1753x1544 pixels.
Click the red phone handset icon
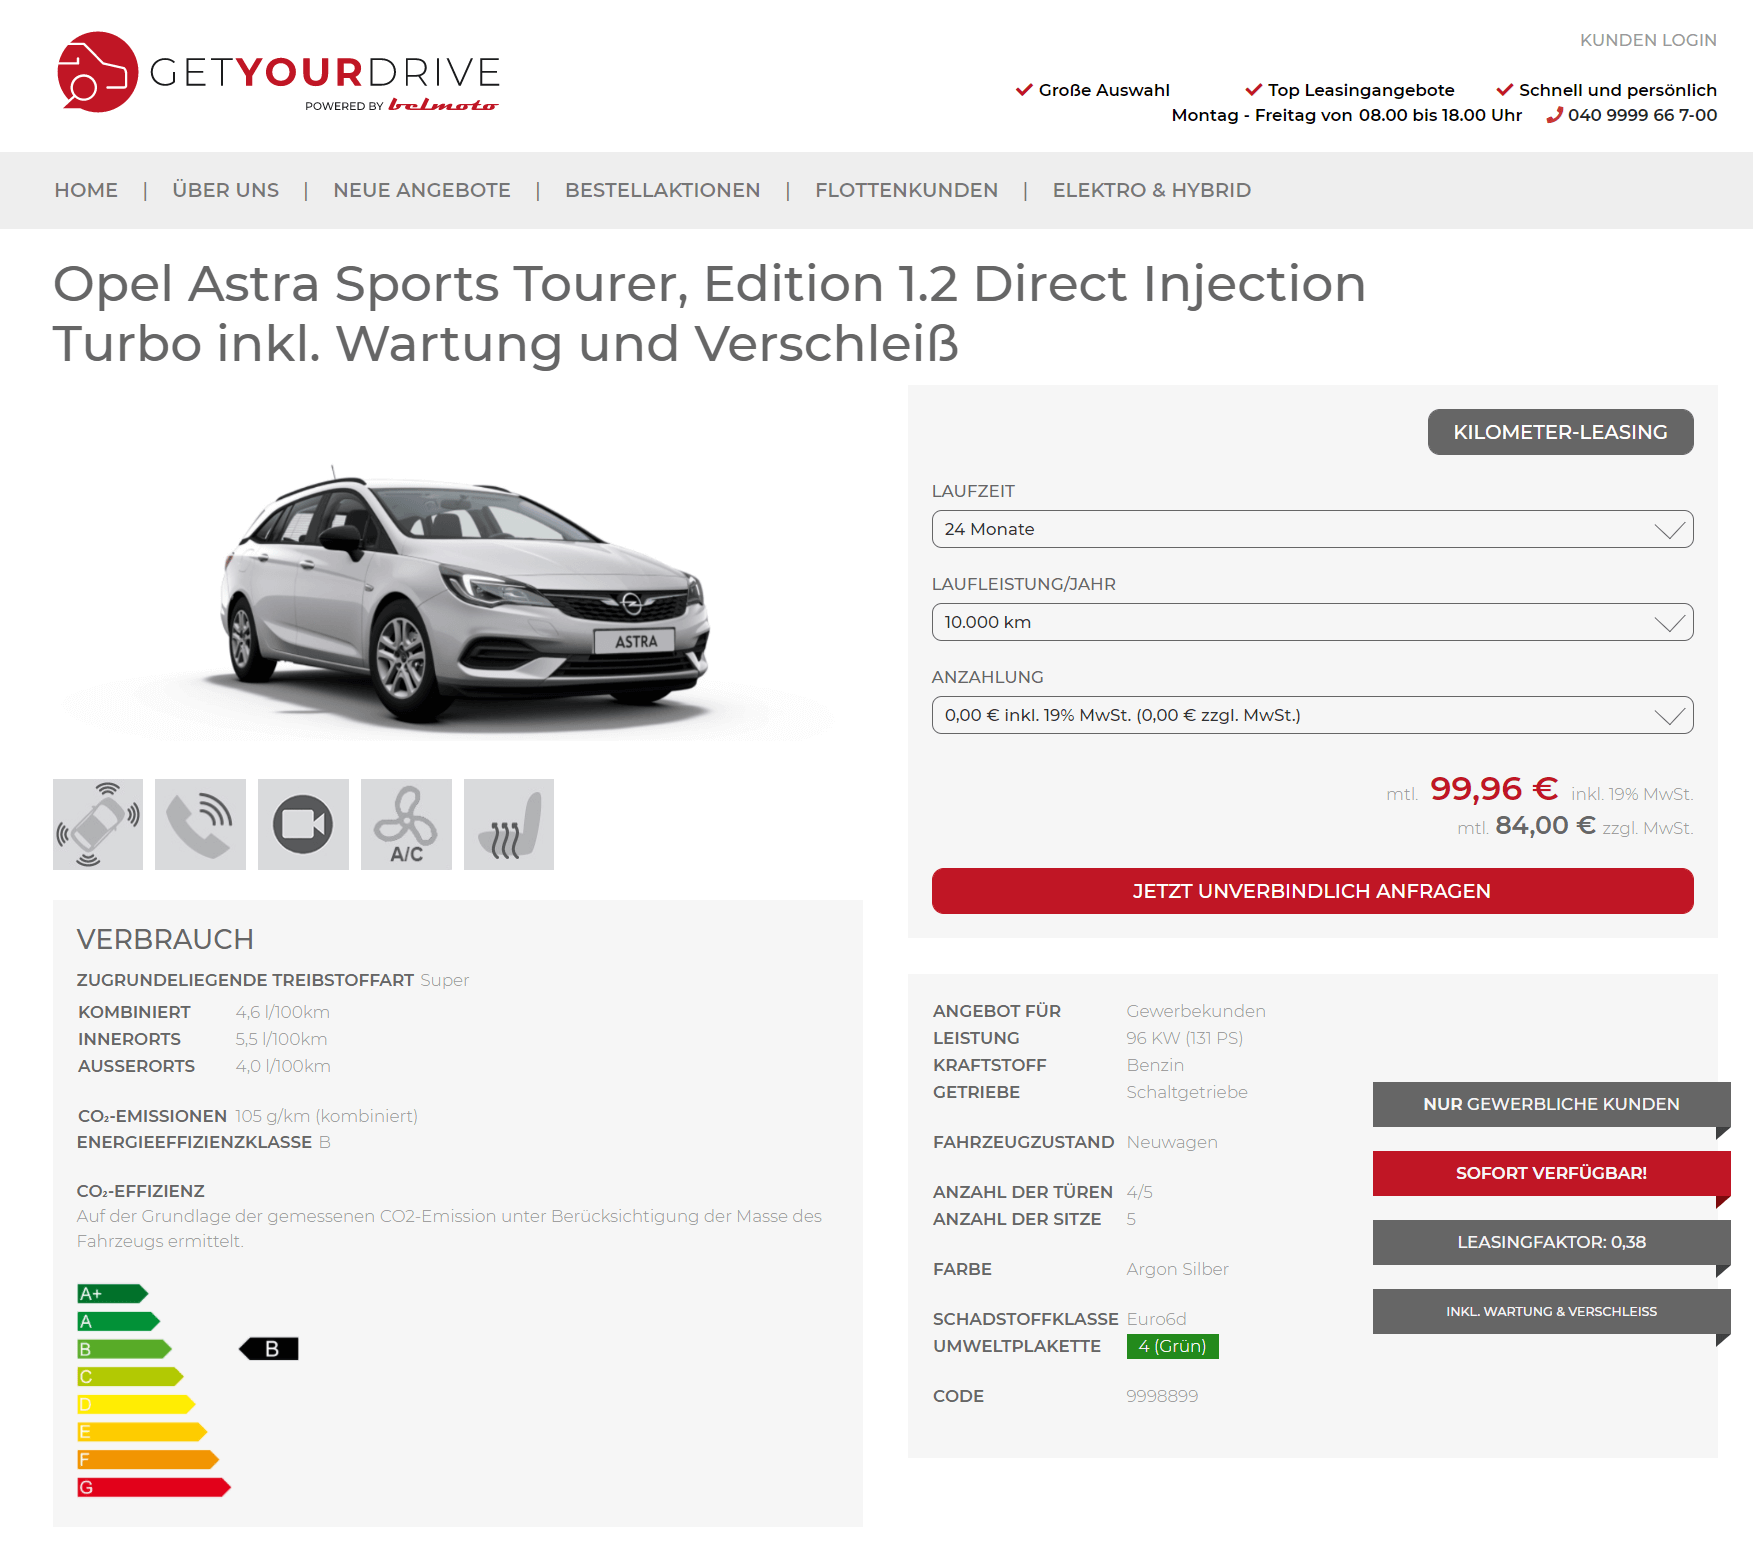click(x=1554, y=115)
